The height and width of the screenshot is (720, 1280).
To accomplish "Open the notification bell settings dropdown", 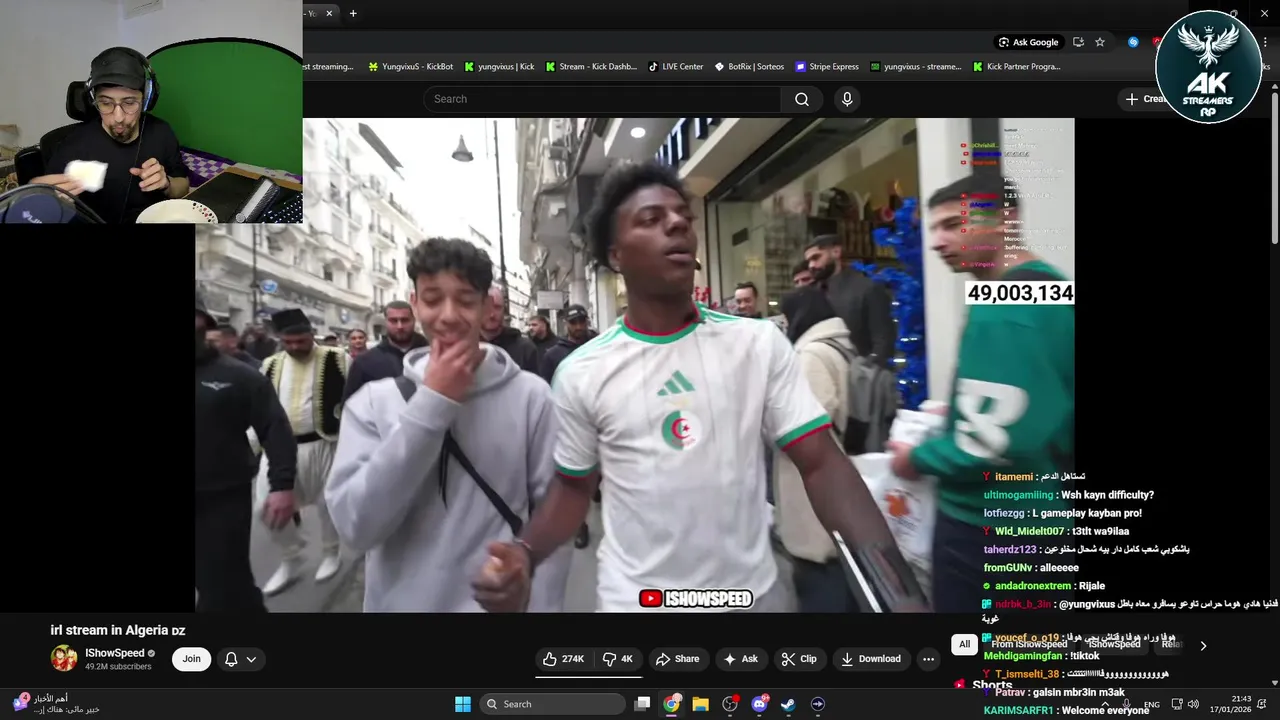I will [241, 659].
